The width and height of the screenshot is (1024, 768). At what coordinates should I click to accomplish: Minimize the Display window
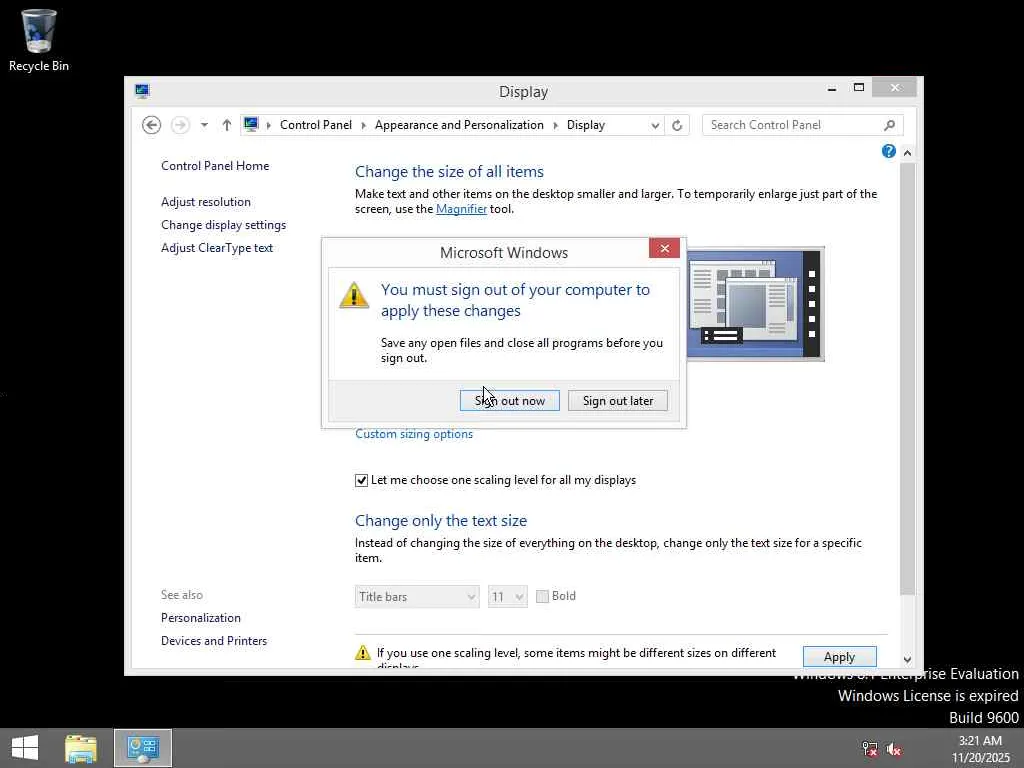831,88
